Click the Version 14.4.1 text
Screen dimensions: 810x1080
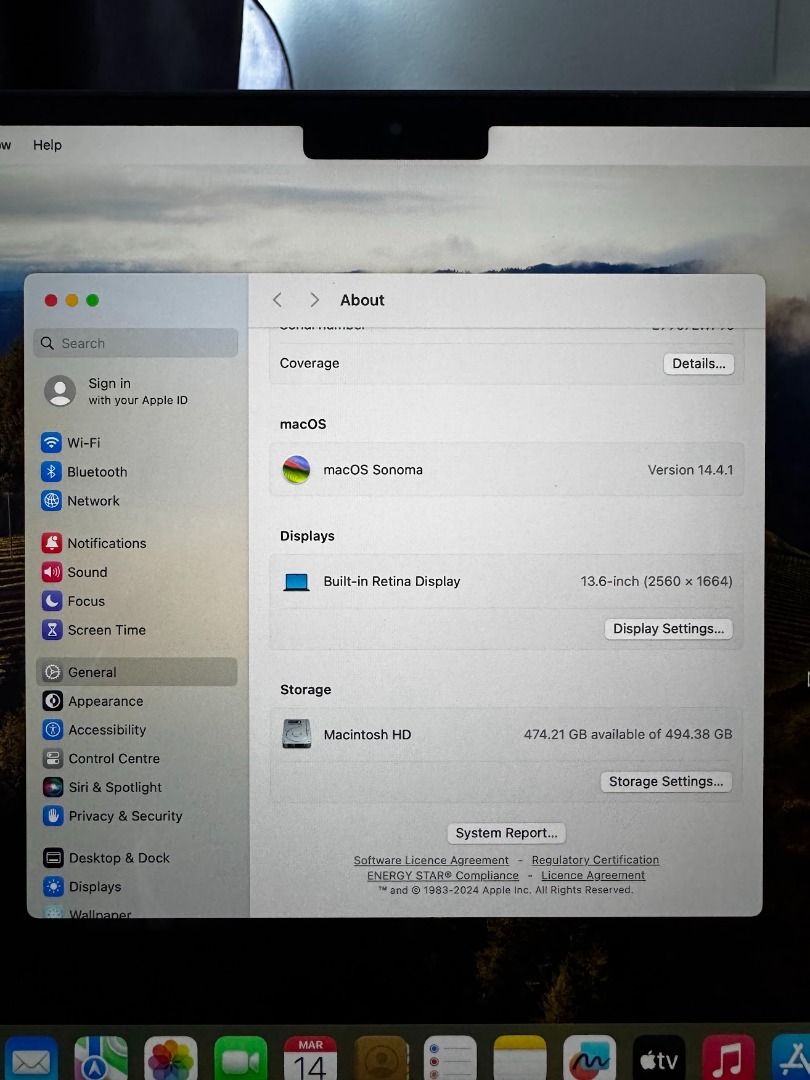point(690,470)
